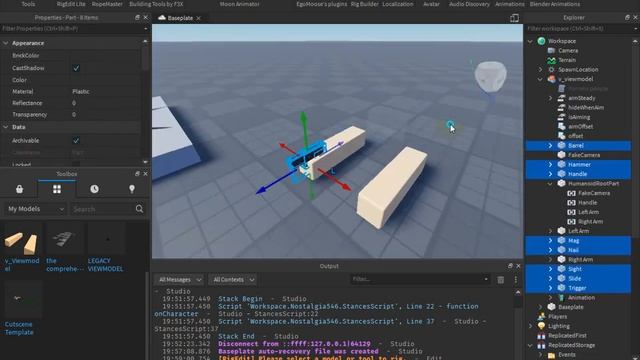
Task: Collapse the Workspace tree node
Action: point(530,41)
